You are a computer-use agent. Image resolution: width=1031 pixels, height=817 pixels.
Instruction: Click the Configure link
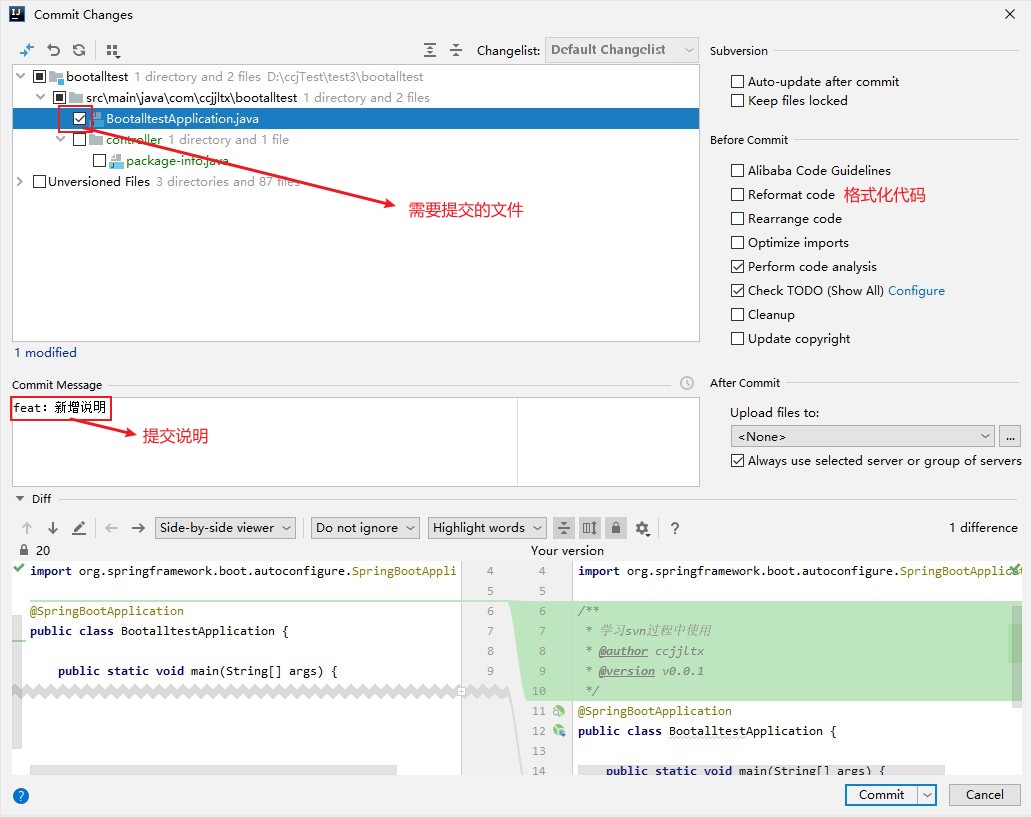[916, 291]
